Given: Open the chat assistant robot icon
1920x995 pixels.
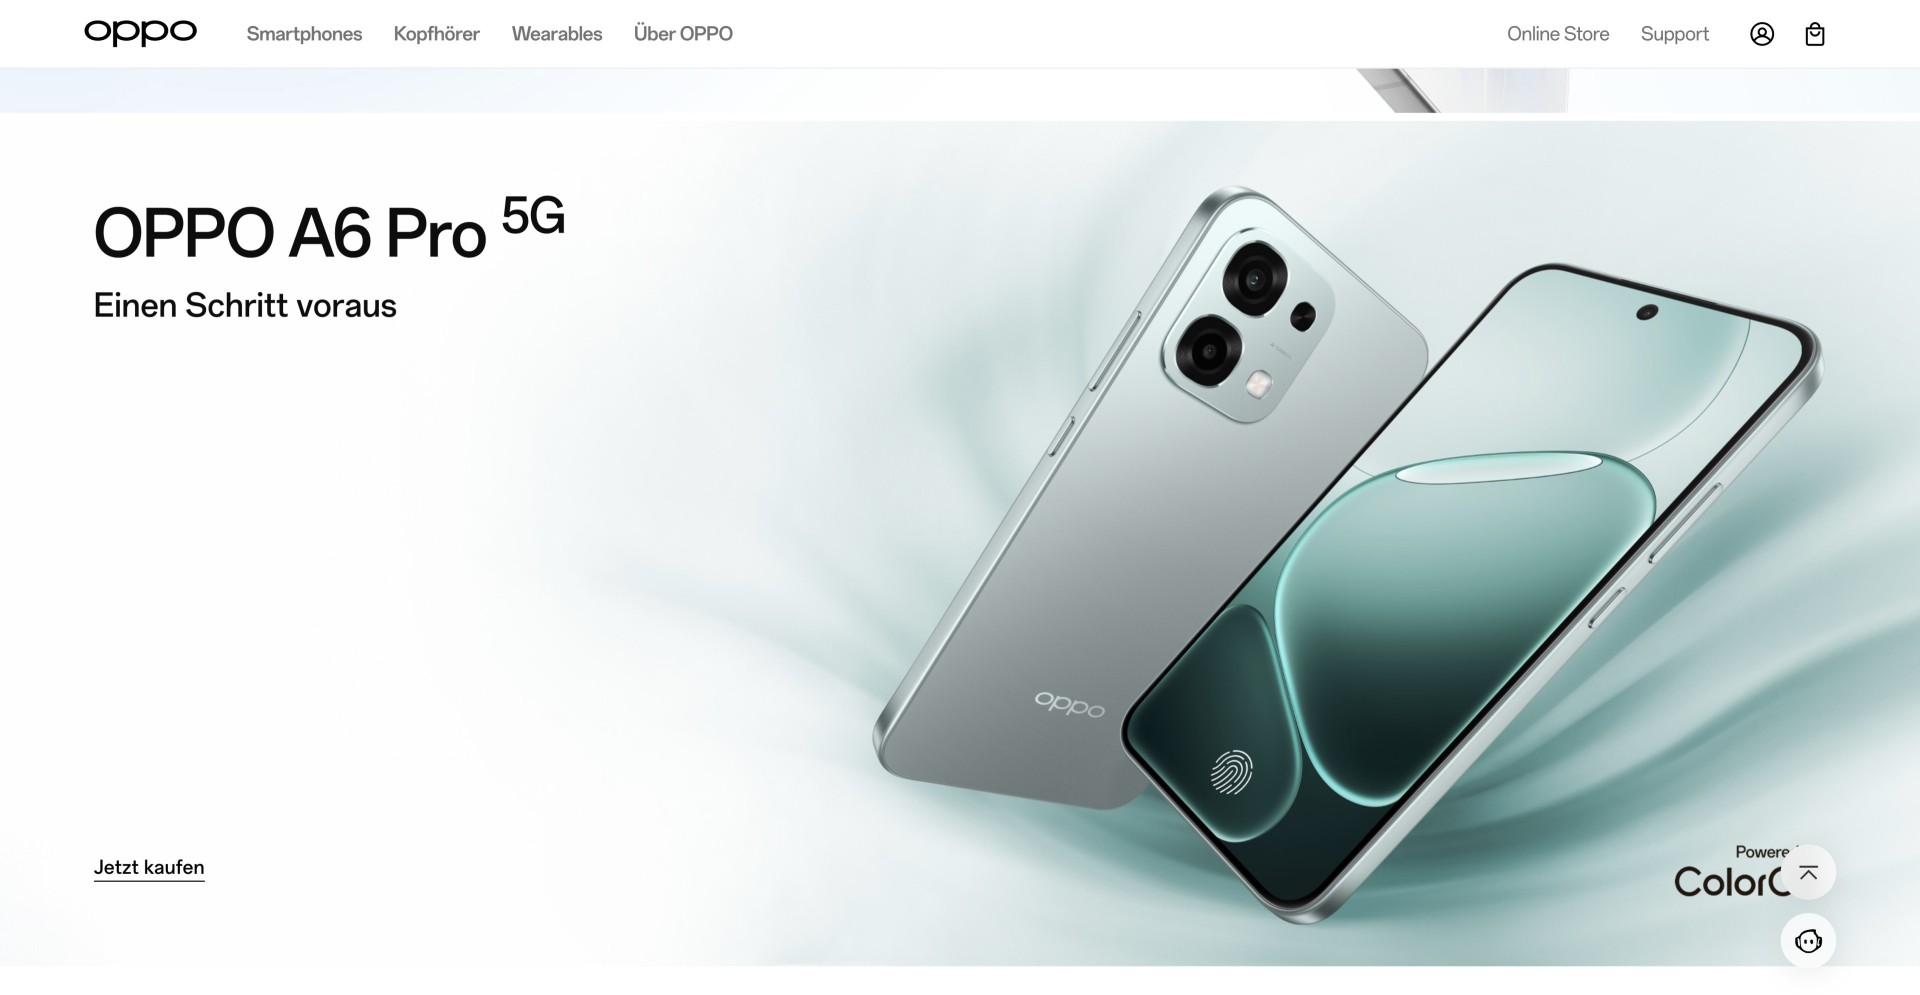Looking at the screenshot, I should pyautogui.click(x=1808, y=941).
